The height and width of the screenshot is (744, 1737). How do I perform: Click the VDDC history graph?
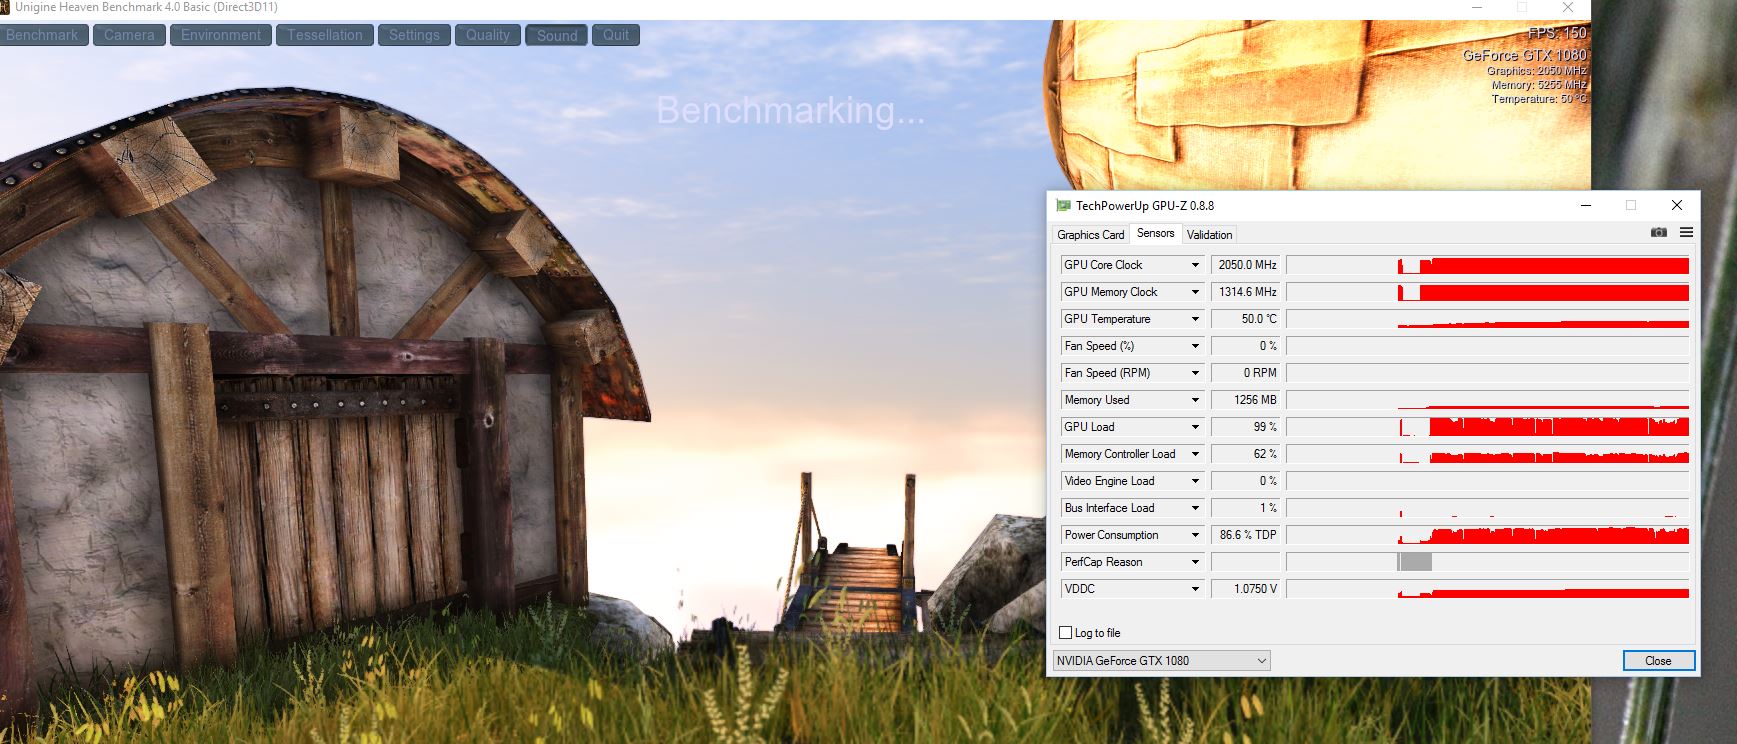click(1488, 589)
